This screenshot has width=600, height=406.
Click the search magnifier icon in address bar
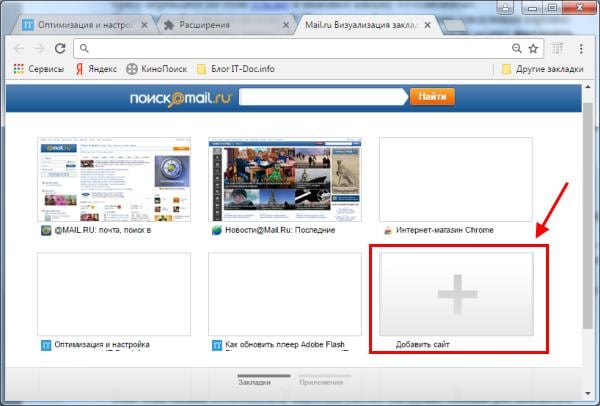pos(84,48)
